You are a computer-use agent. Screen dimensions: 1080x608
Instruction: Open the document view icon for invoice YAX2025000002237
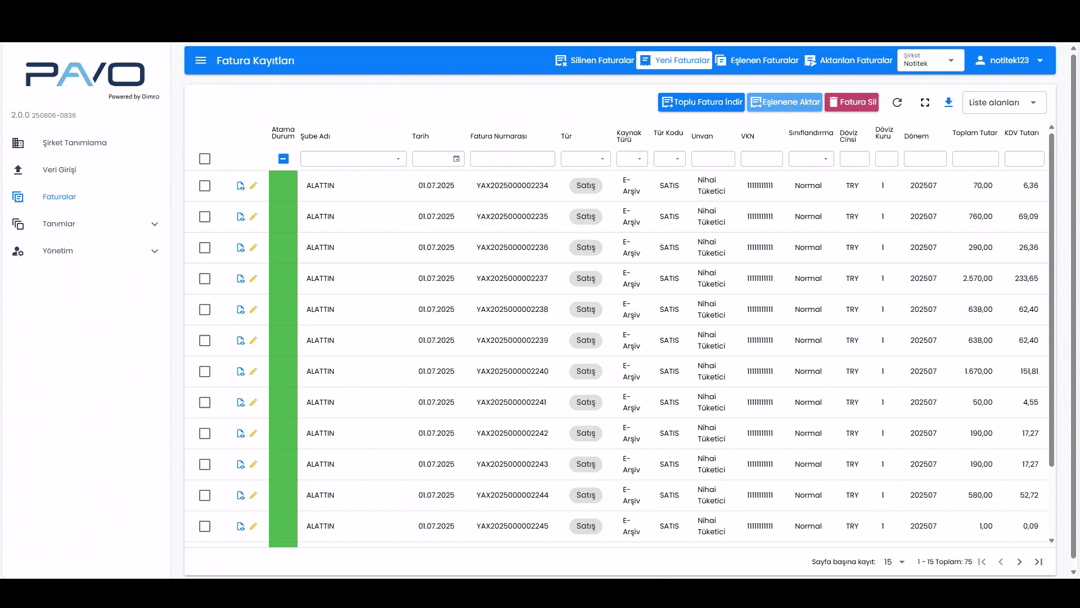click(x=241, y=279)
